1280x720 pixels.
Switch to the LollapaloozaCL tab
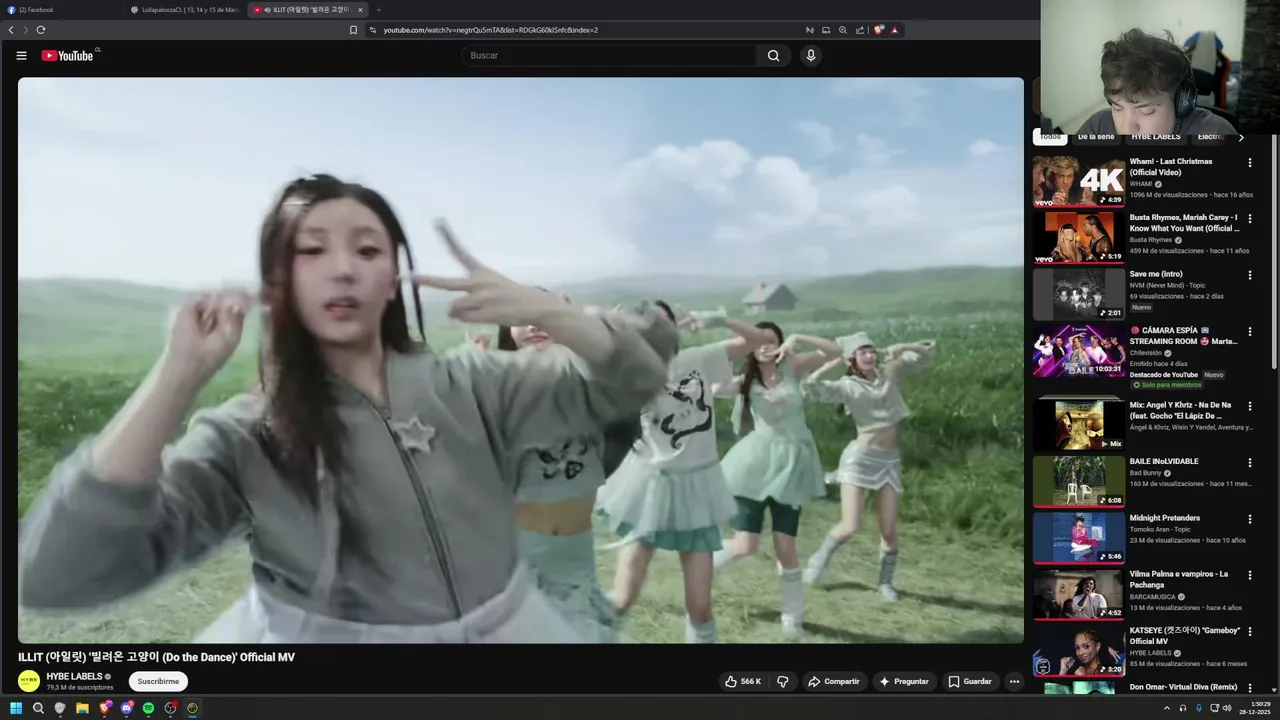pyautogui.click(x=185, y=10)
